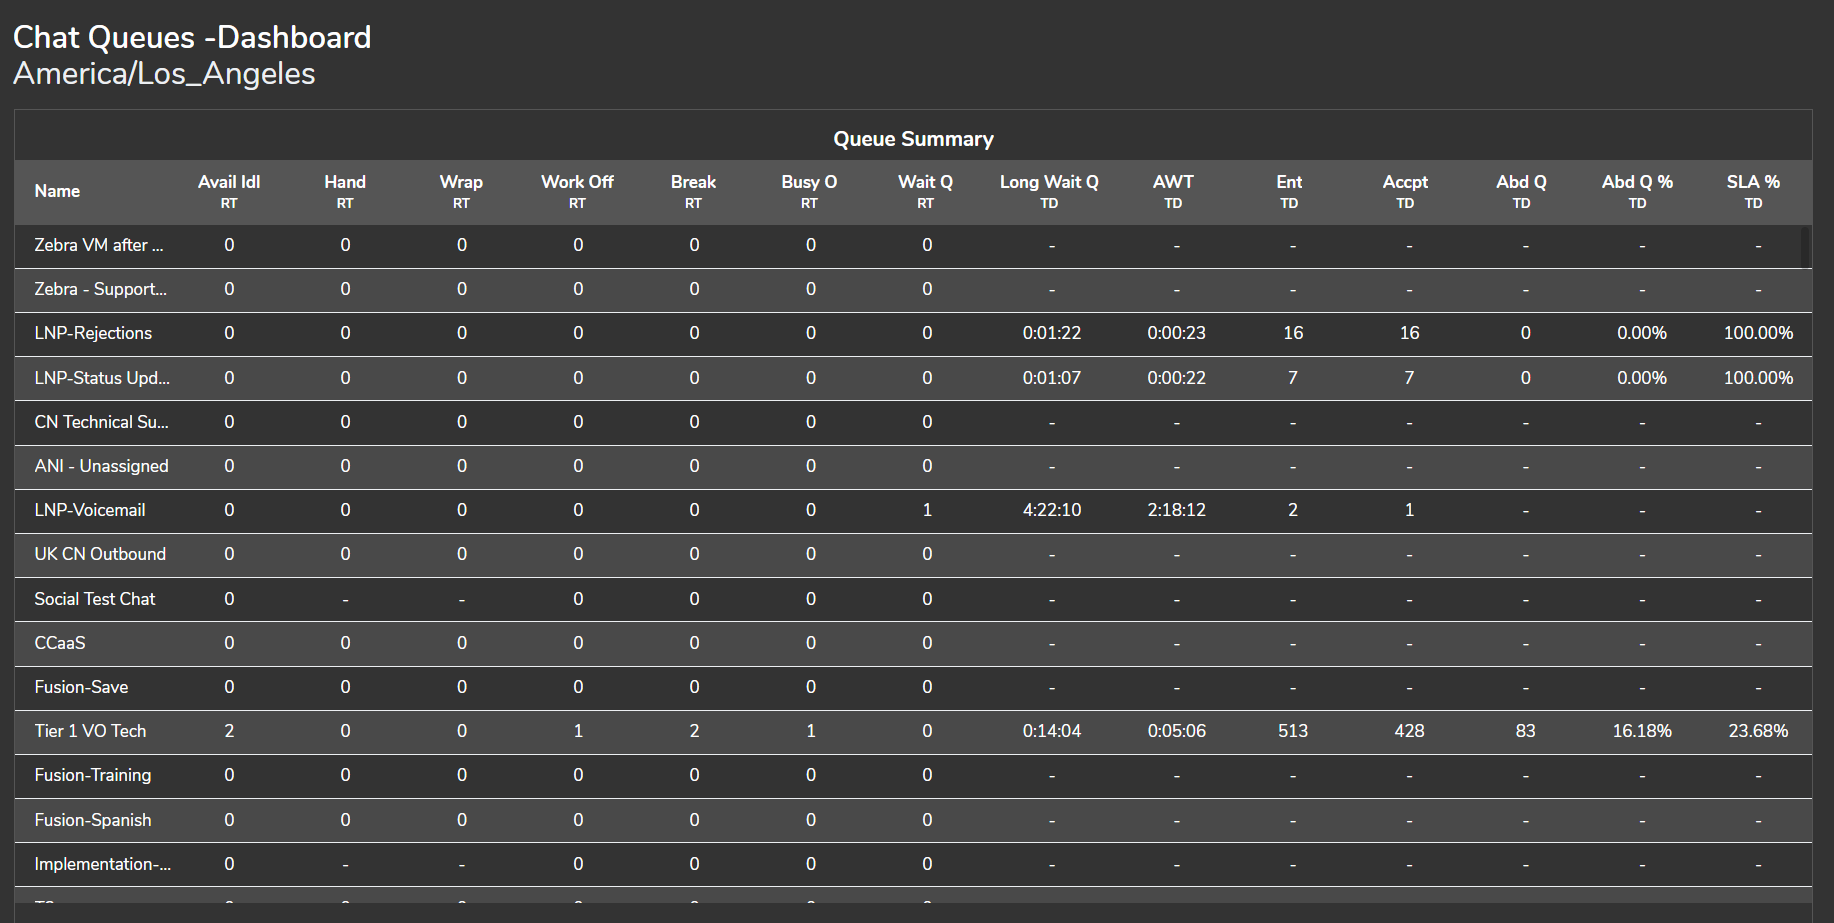The image size is (1834, 923).
Task: Click the table's vertical scrollbar thumb
Action: pyautogui.click(x=1806, y=247)
